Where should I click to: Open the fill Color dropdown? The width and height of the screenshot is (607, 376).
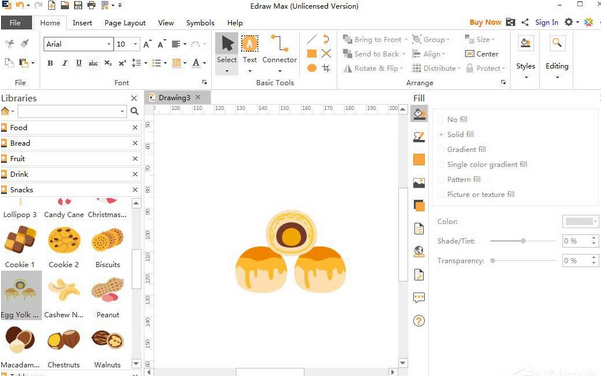[595, 221]
